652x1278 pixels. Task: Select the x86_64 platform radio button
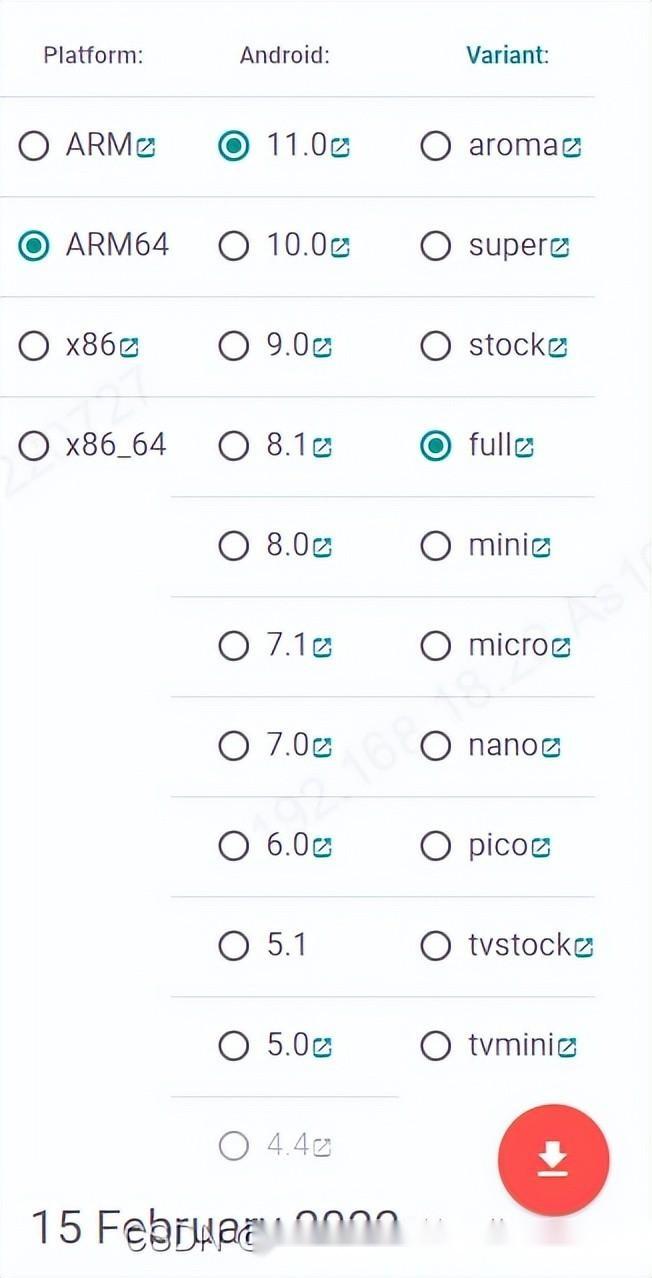34,445
